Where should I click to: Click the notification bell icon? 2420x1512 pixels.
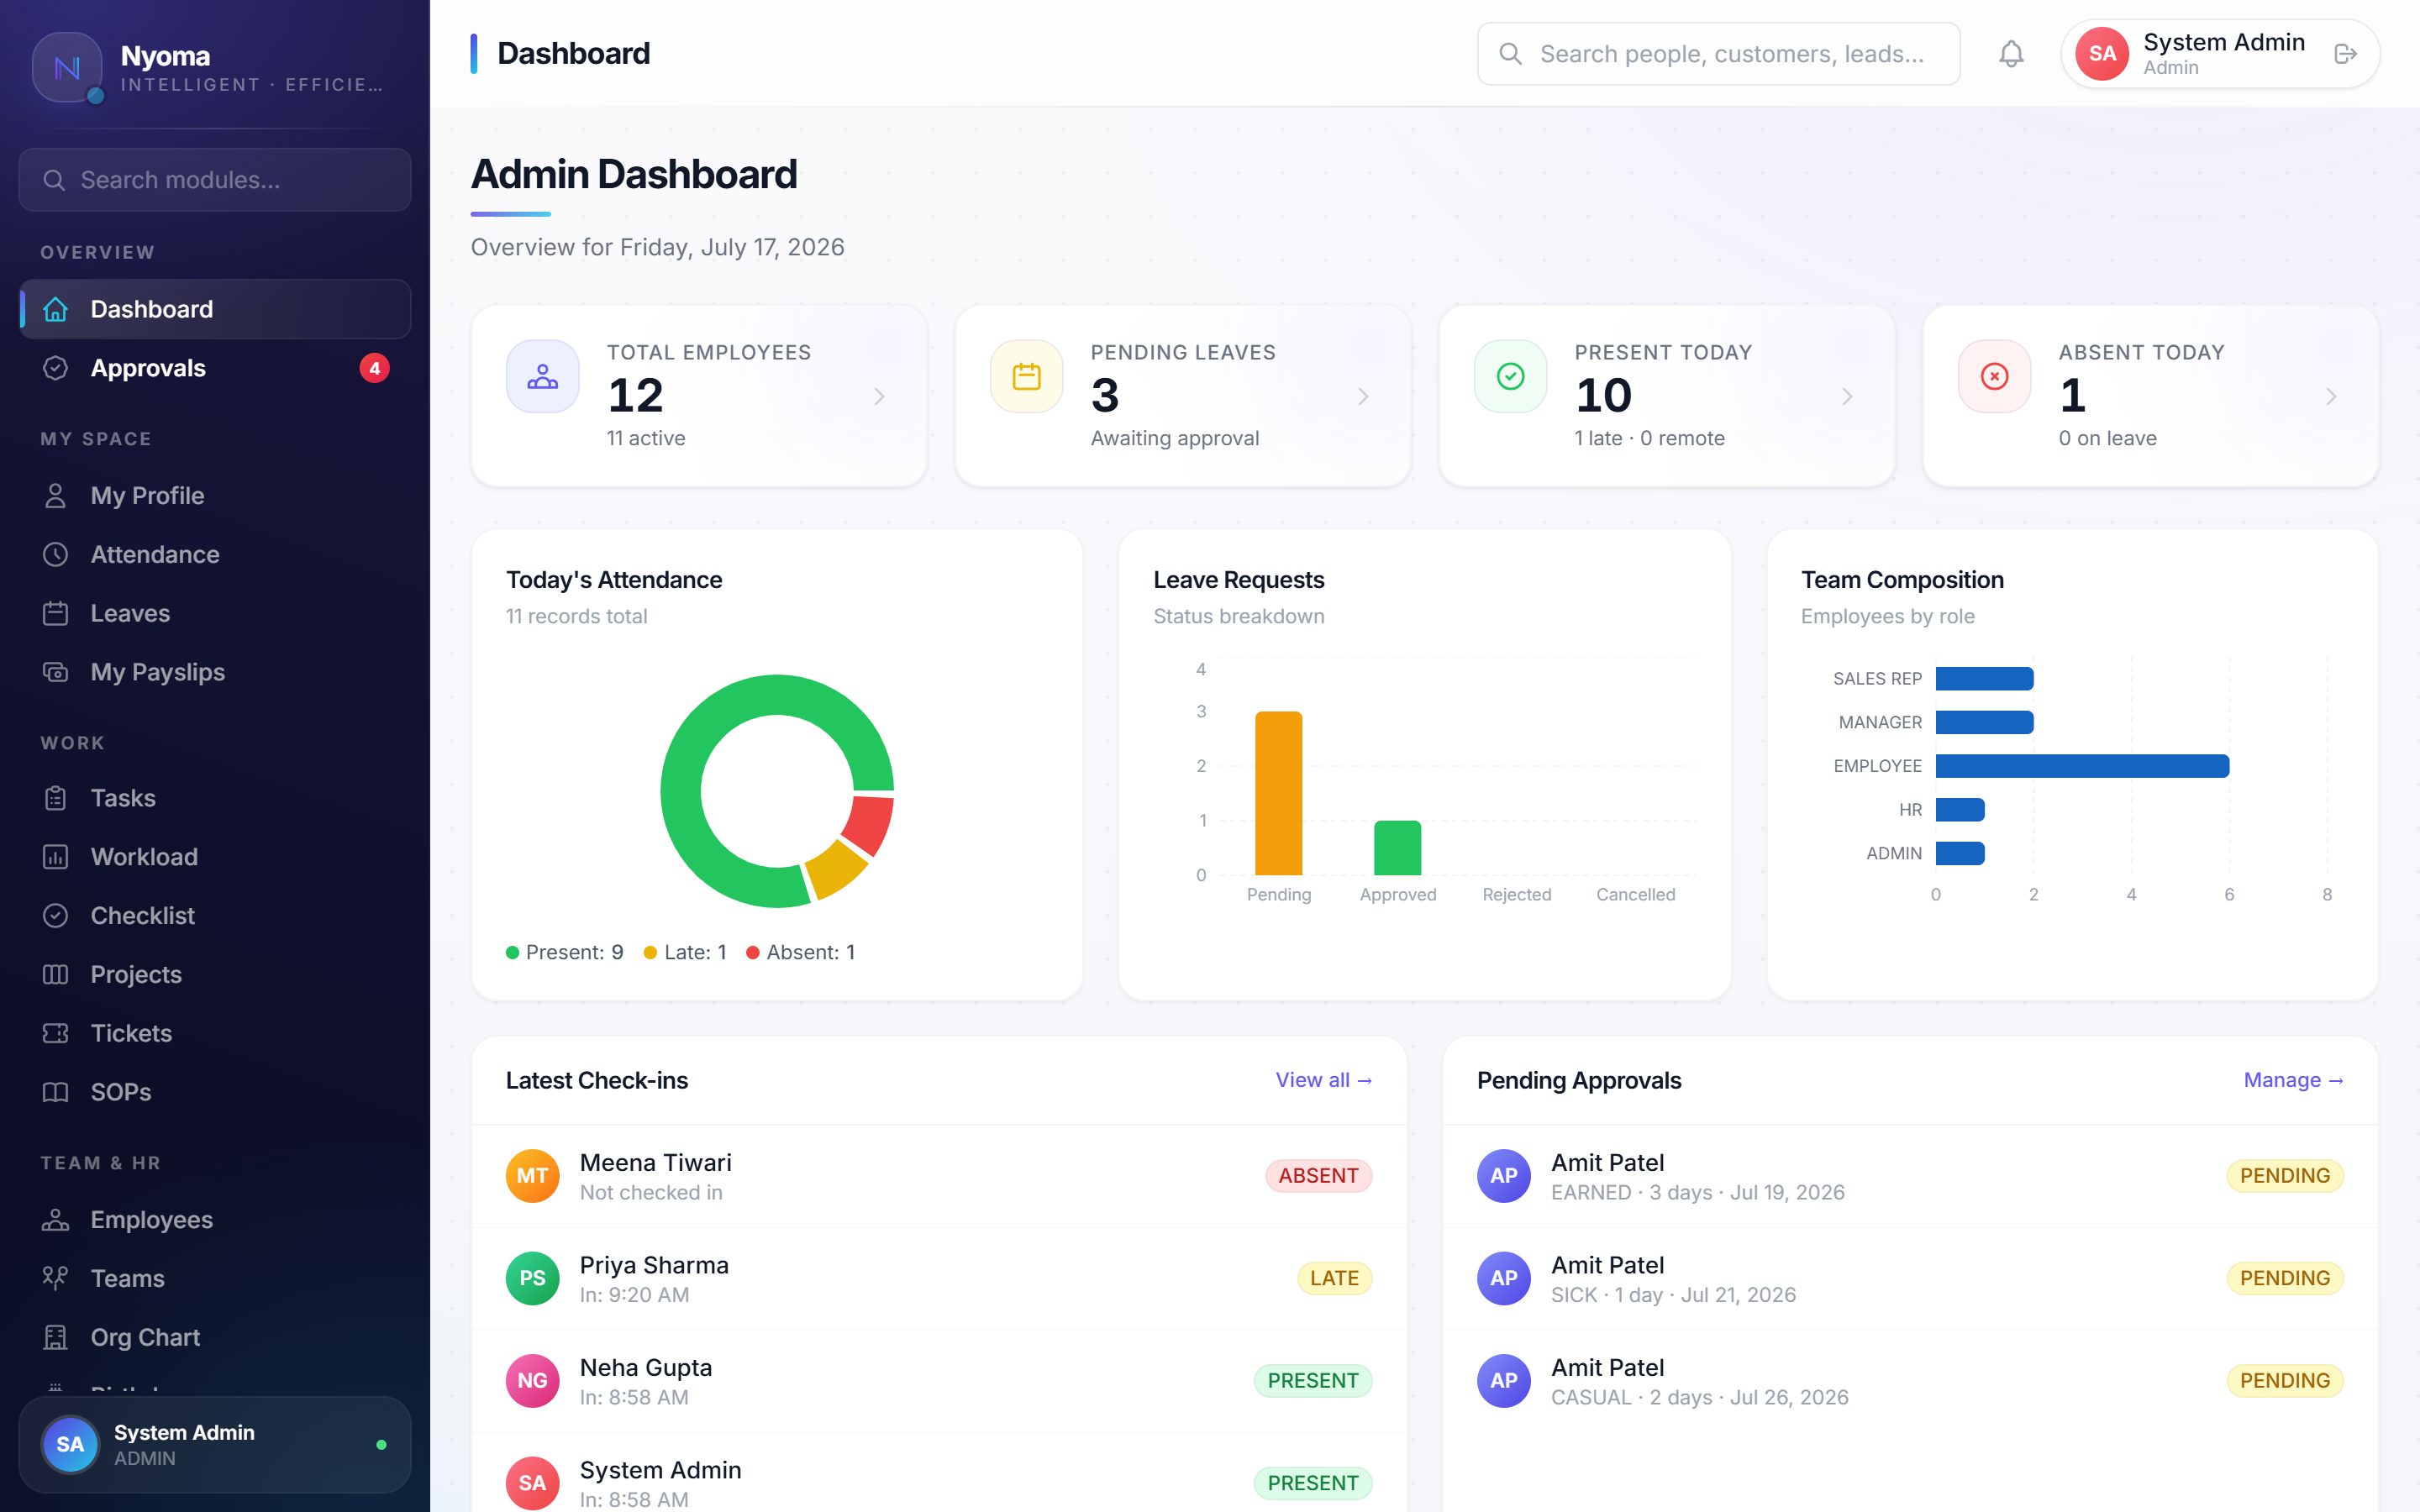coord(2011,54)
